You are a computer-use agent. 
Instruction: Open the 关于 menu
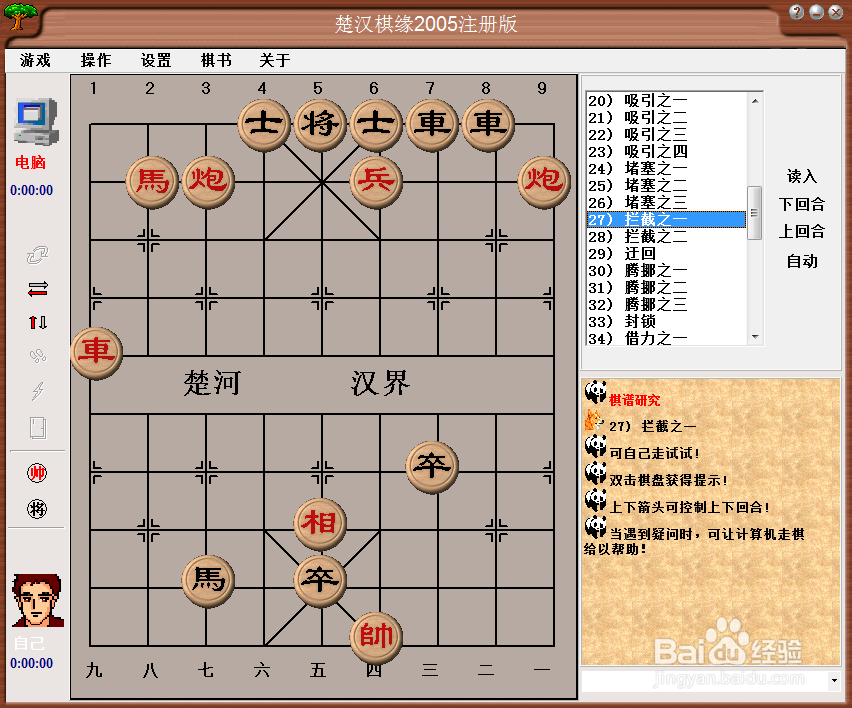275,60
